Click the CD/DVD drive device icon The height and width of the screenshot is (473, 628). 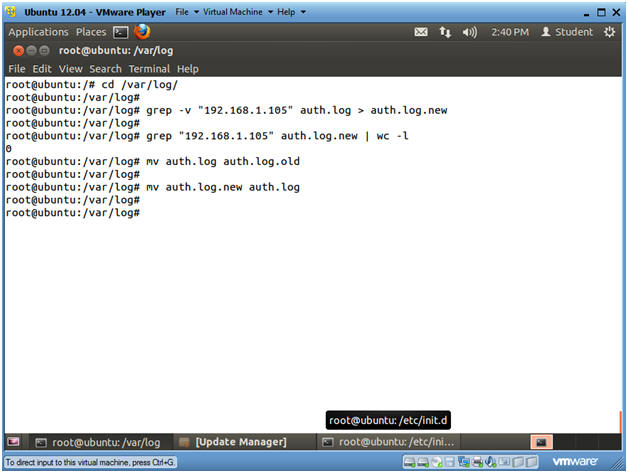(x=437, y=462)
